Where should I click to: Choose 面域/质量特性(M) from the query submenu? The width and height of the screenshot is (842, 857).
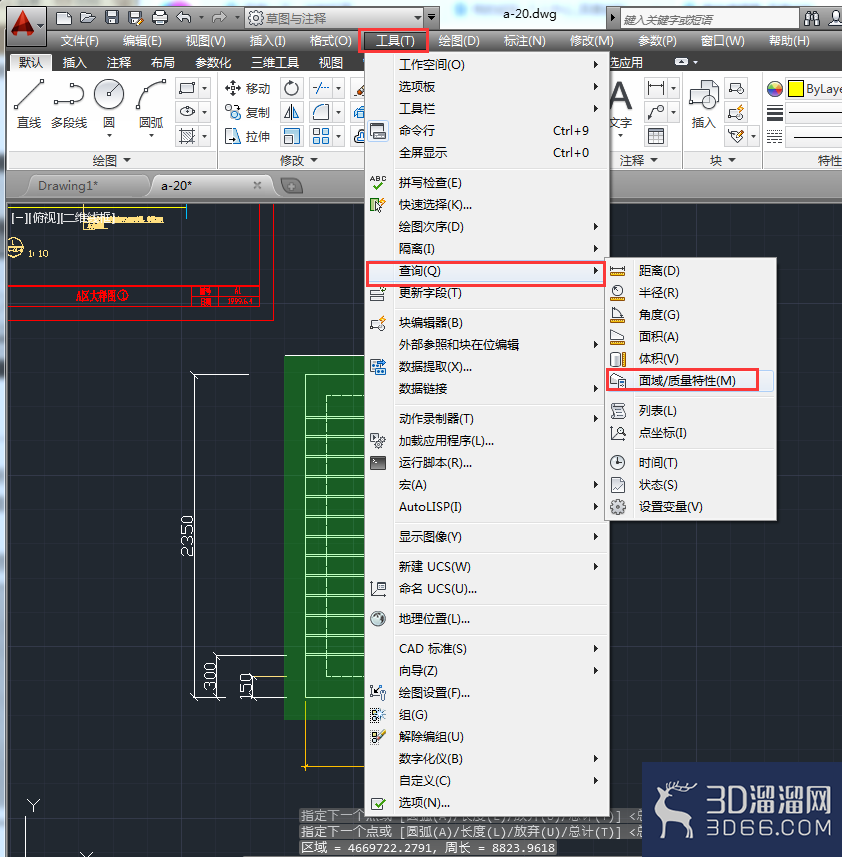coord(690,380)
